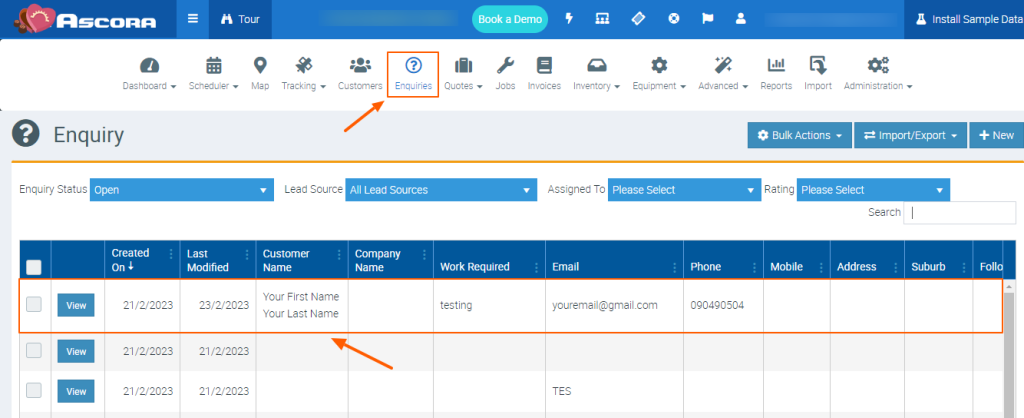Toggle the hamburger menu icon
The width and height of the screenshot is (1024, 418).
pyautogui.click(x=193, y=19)
